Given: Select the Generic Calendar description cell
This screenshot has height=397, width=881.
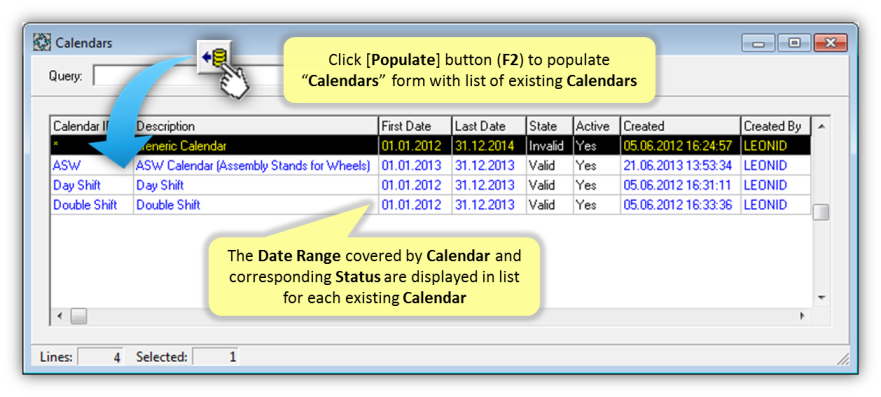Looking at the screenshot, I should 256,146.
